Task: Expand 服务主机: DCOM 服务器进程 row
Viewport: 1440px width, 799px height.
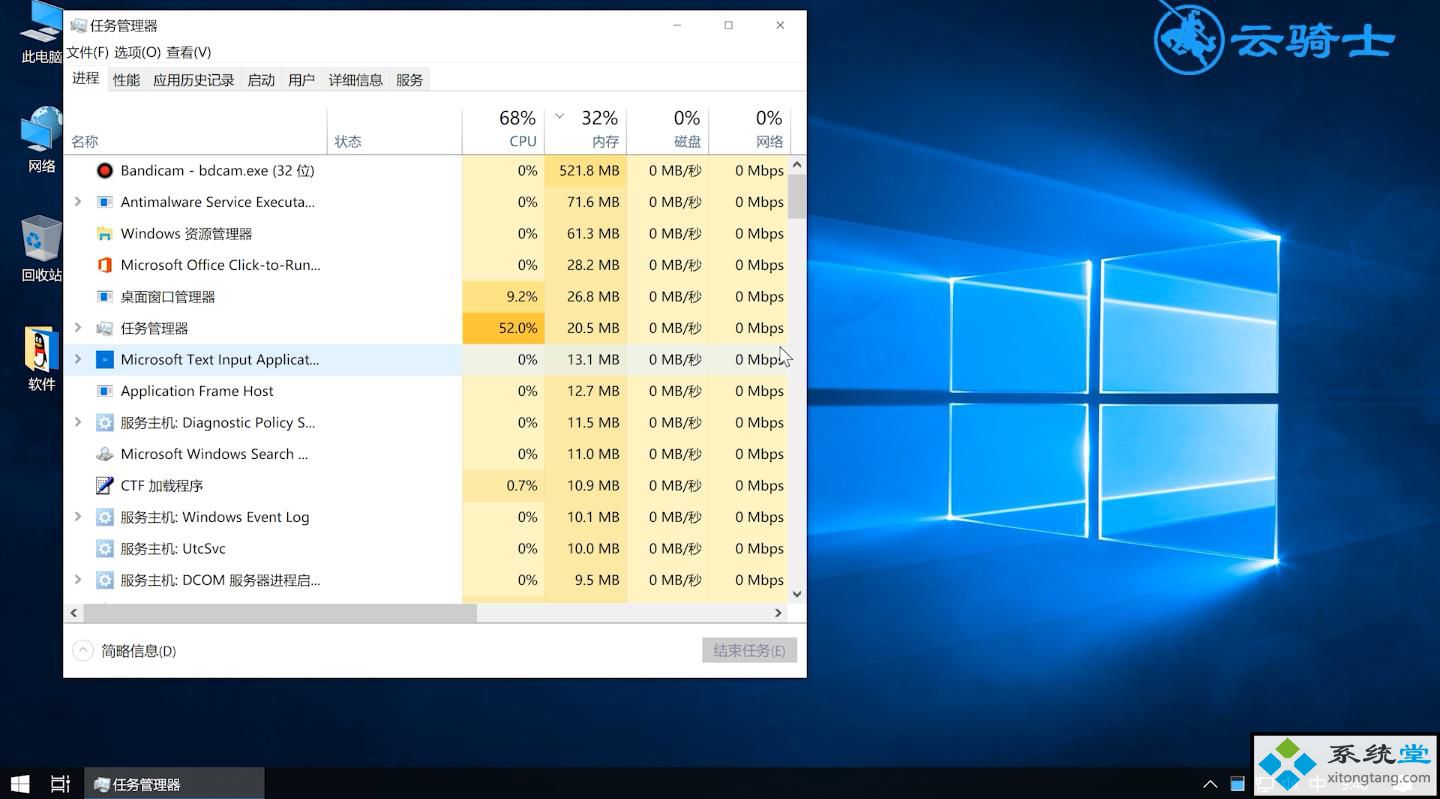Action: pyautogui.click(x=78, y=580)
